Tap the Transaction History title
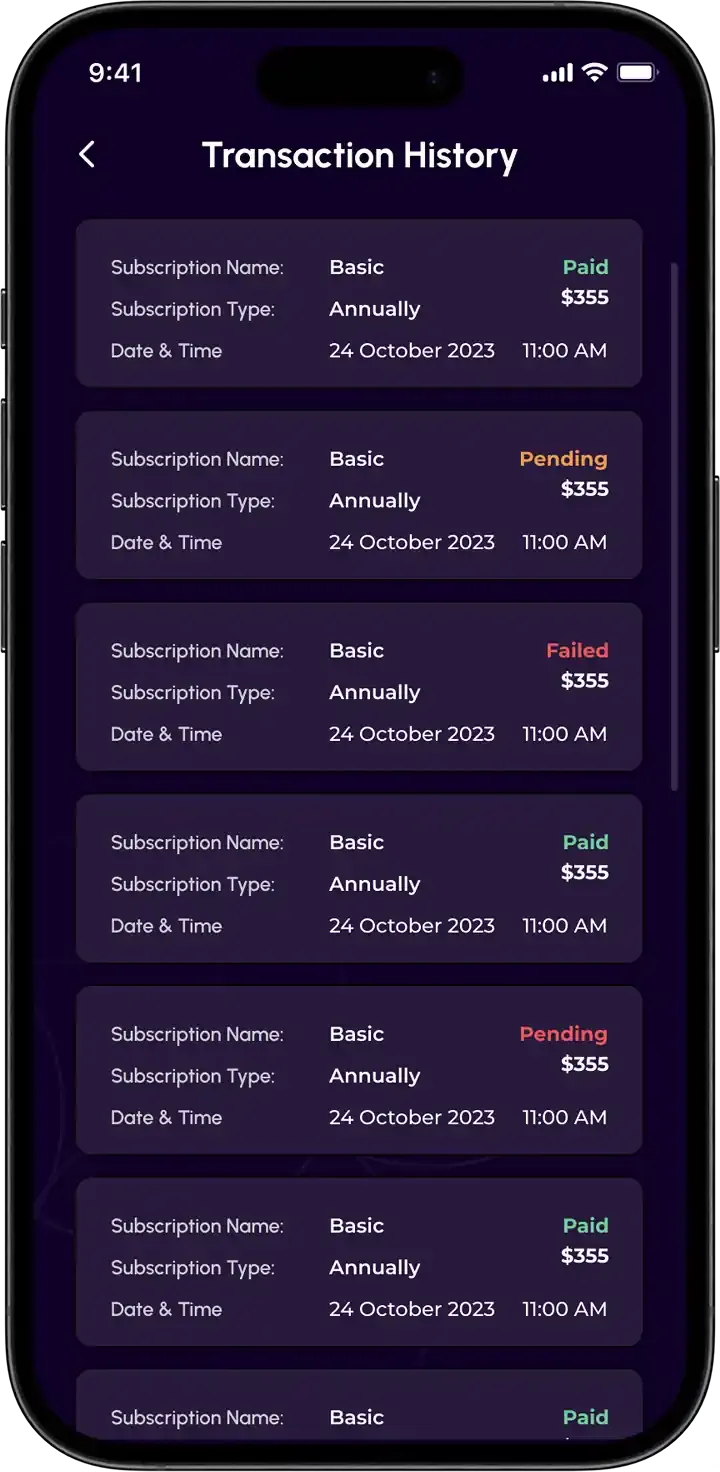The image size is (720, 1472). [359, 155]
